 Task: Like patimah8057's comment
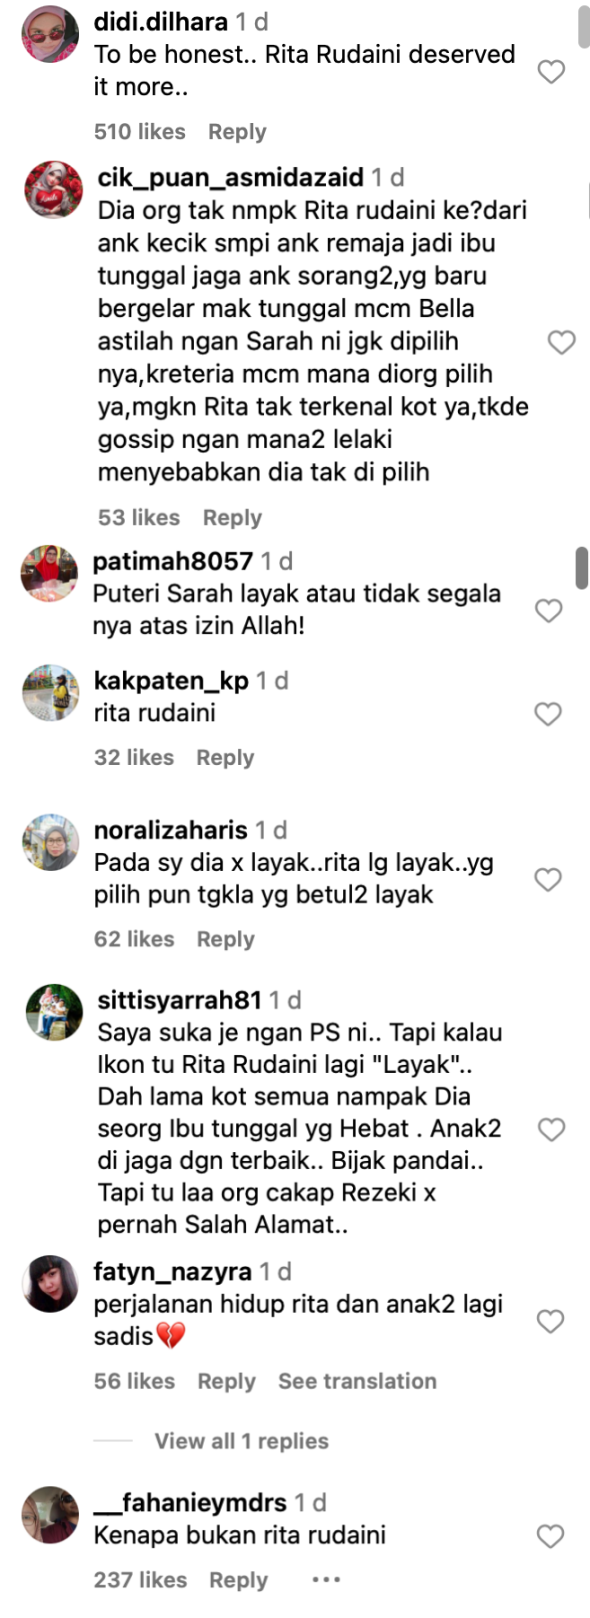click(549, 610)
